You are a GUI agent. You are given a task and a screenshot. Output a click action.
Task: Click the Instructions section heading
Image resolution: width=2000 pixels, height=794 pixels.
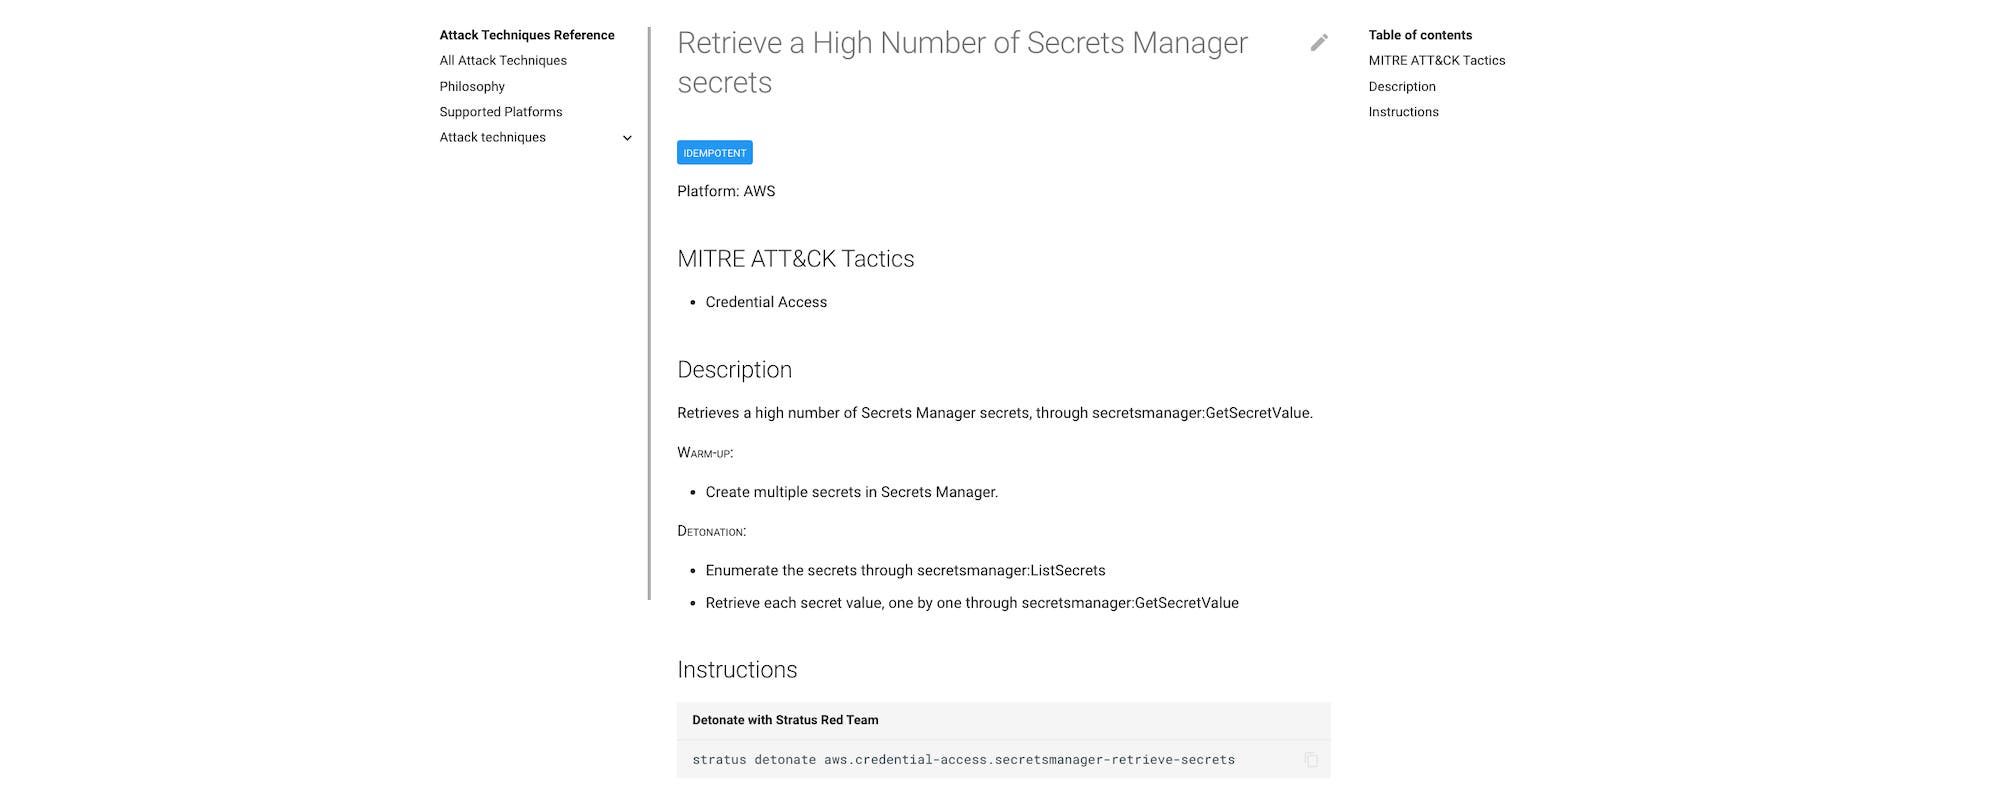[737, 669]
